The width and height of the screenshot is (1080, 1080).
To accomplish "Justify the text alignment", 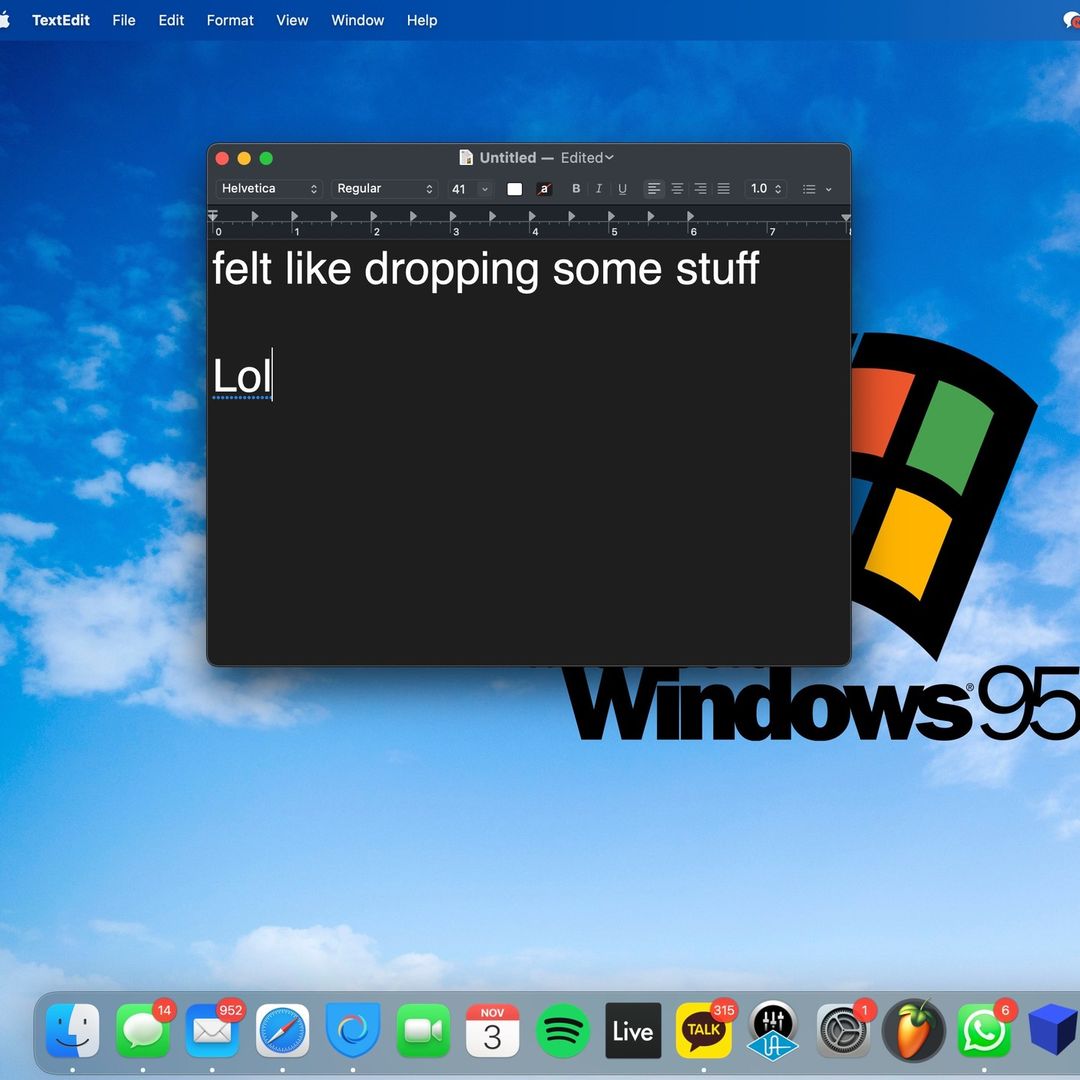I will coord(723,189).
